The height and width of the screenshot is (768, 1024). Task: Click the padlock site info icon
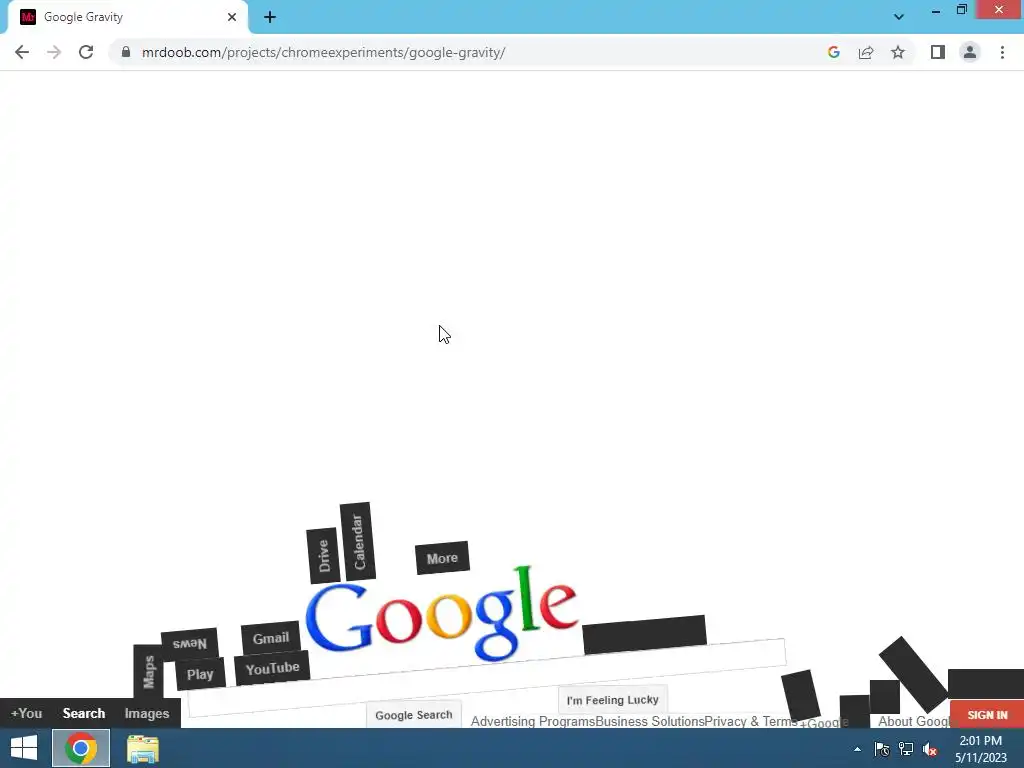(x=126, y=52)
